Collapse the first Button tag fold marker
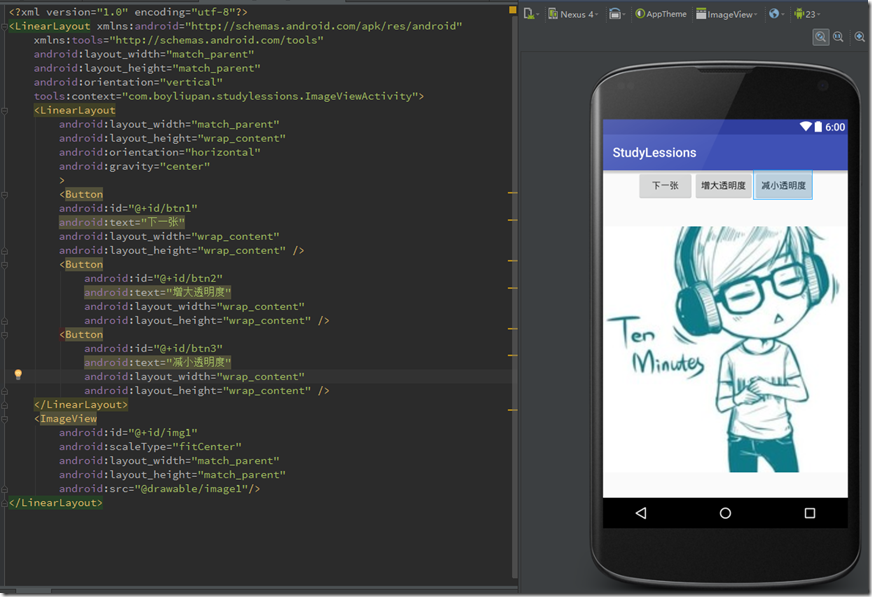 tap(5, 194)
